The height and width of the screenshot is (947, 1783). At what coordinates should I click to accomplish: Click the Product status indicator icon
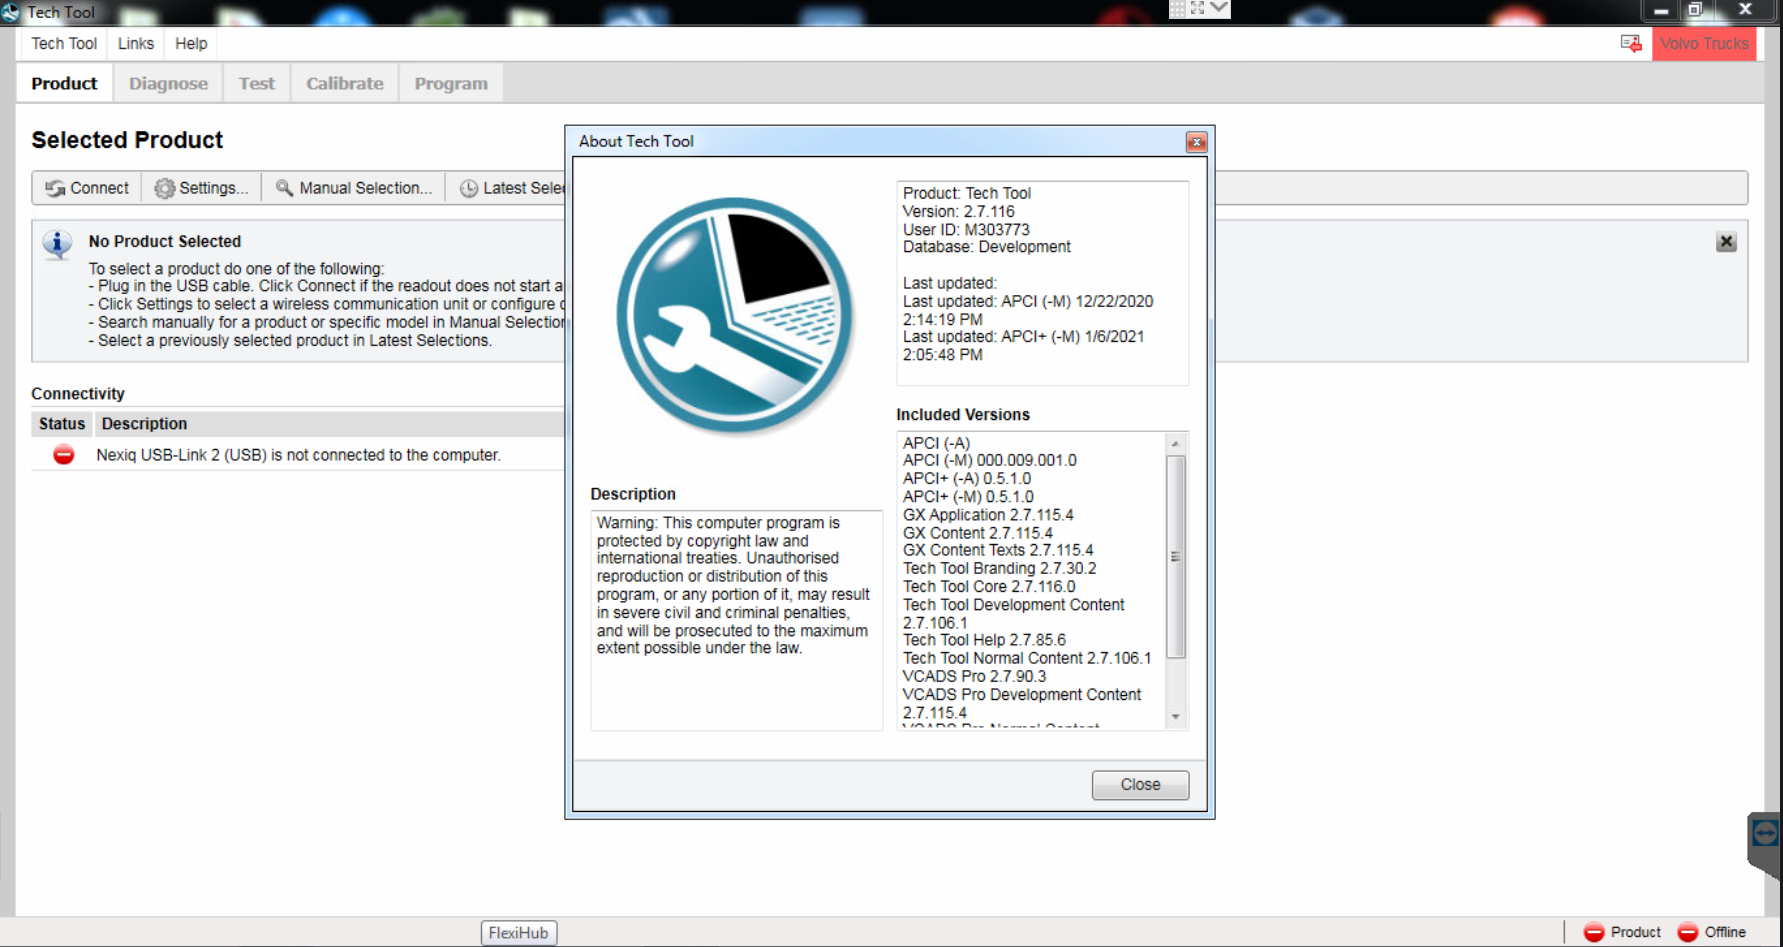(x=1594, y=932)
